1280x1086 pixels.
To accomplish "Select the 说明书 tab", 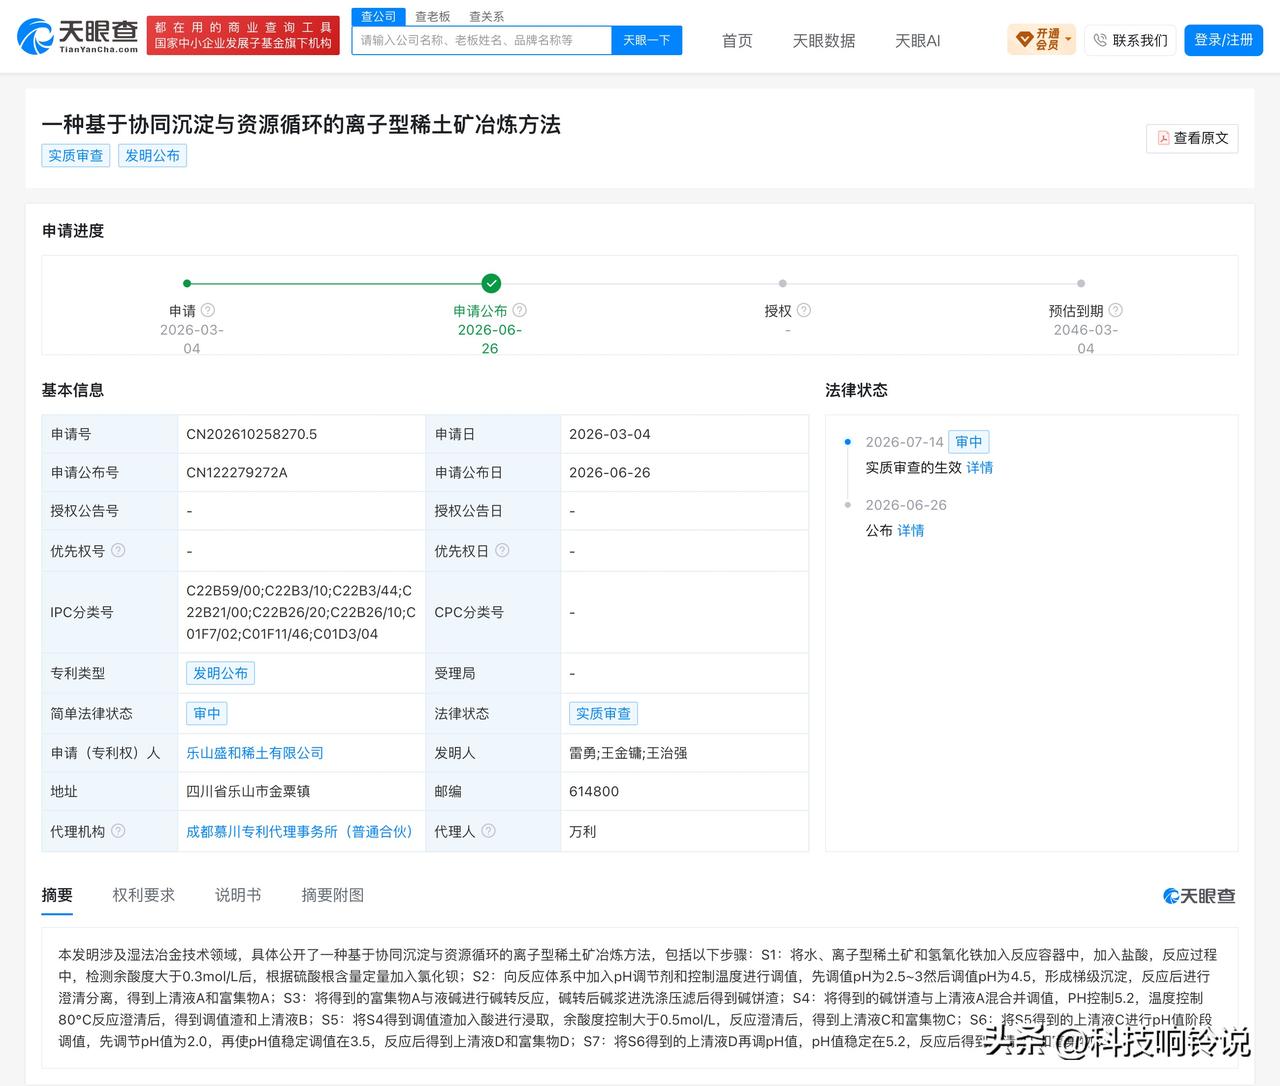I will (238, 895).
